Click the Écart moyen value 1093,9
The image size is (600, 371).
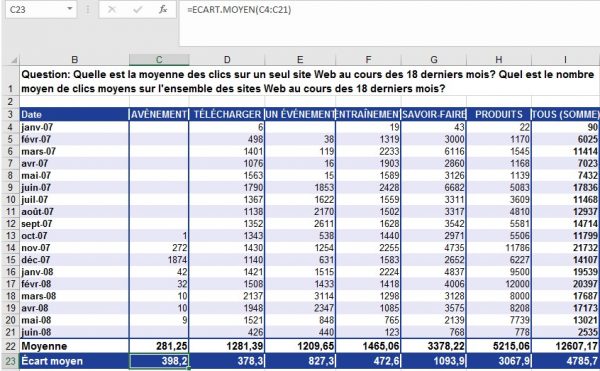pos(434,361)
